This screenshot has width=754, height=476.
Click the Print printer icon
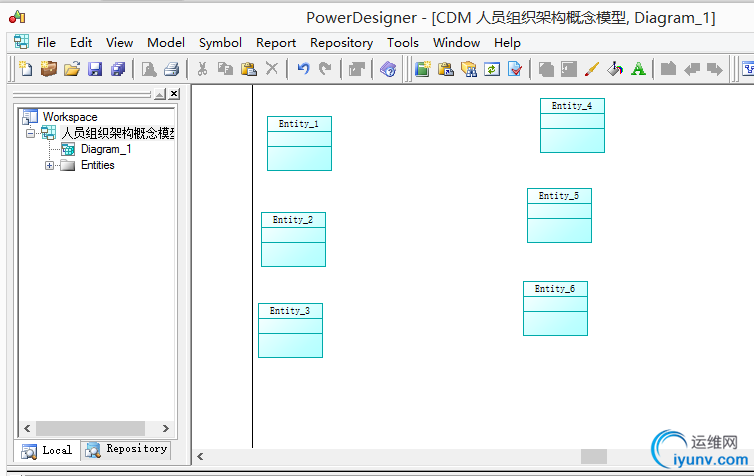coord(171,69)
